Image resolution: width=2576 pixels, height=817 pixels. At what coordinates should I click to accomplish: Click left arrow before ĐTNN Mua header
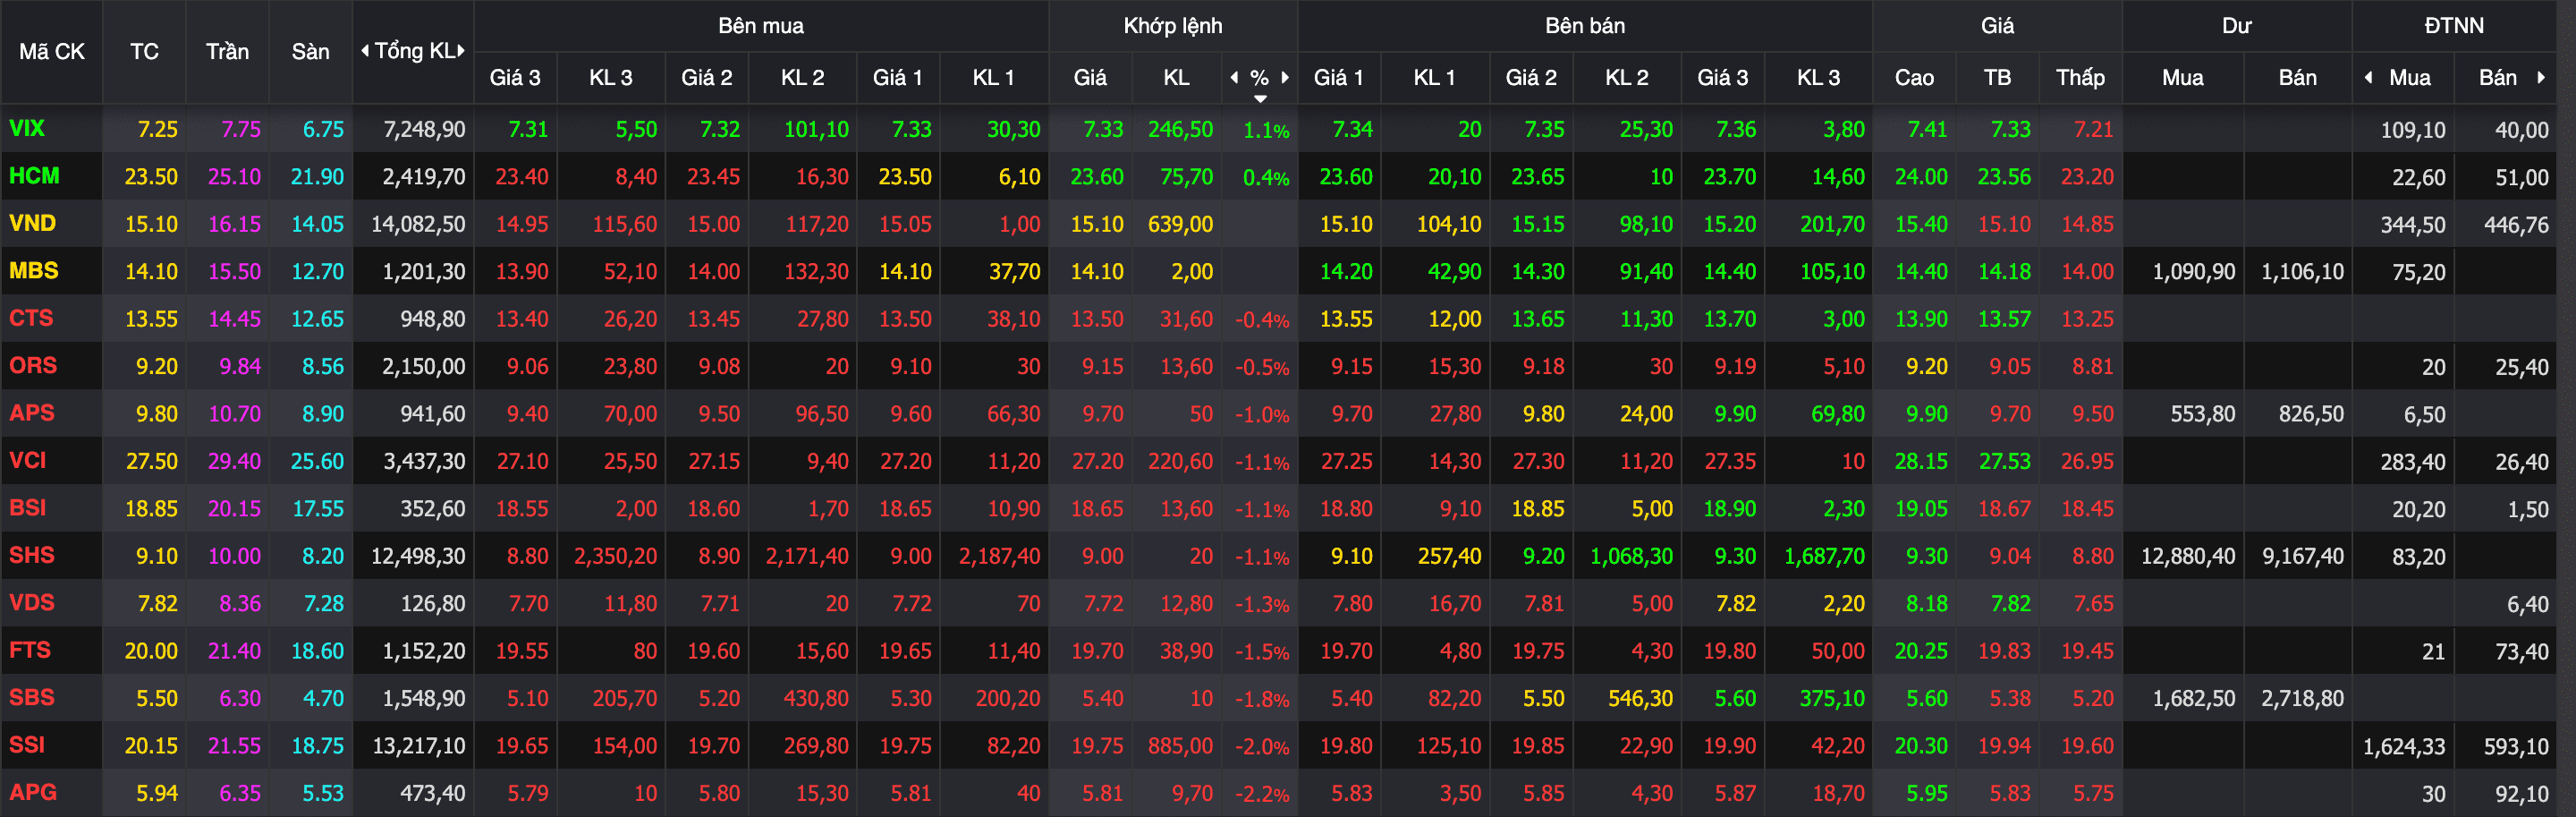2368,77
